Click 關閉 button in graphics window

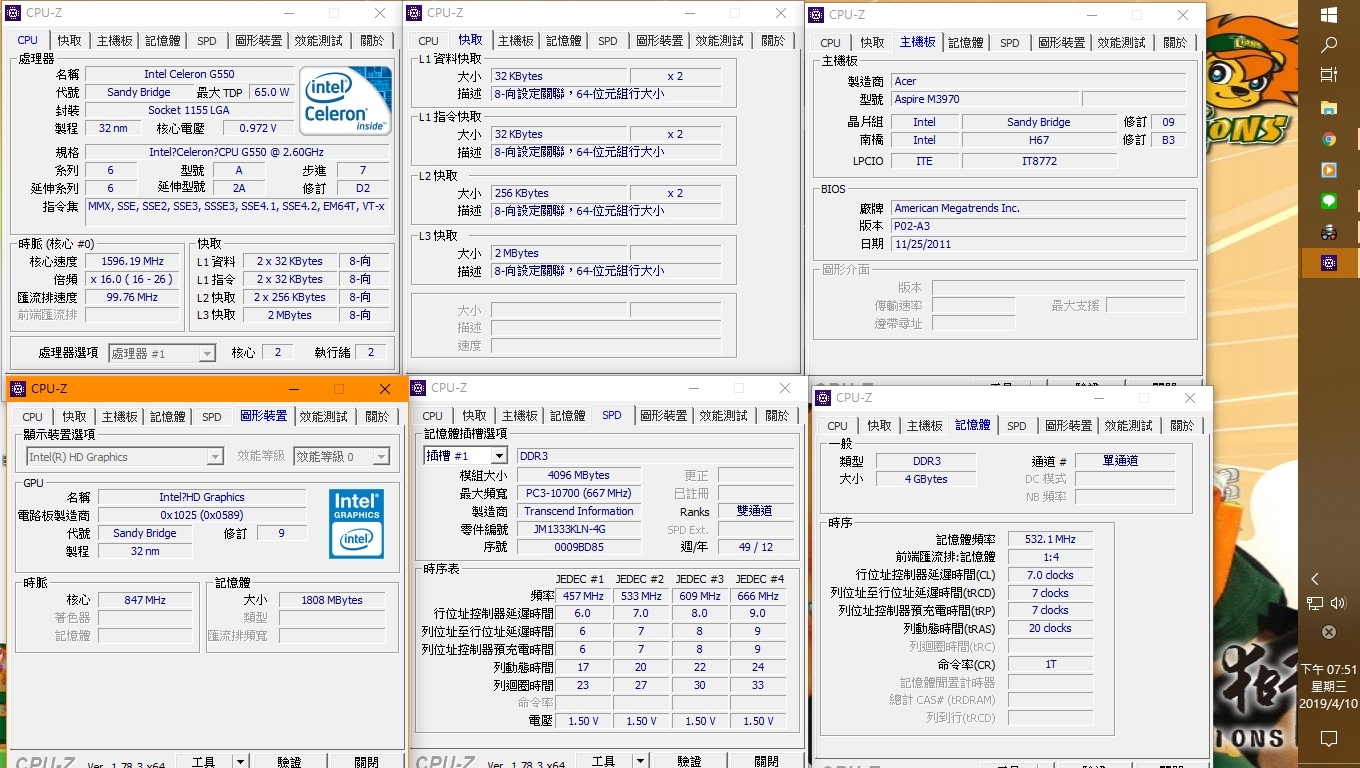point(366,762)
